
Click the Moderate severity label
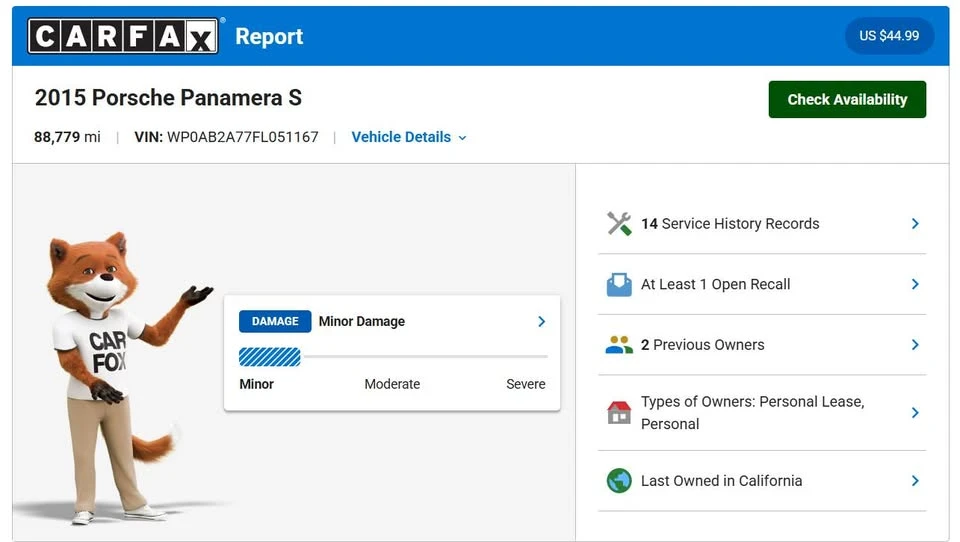(392, 384)
